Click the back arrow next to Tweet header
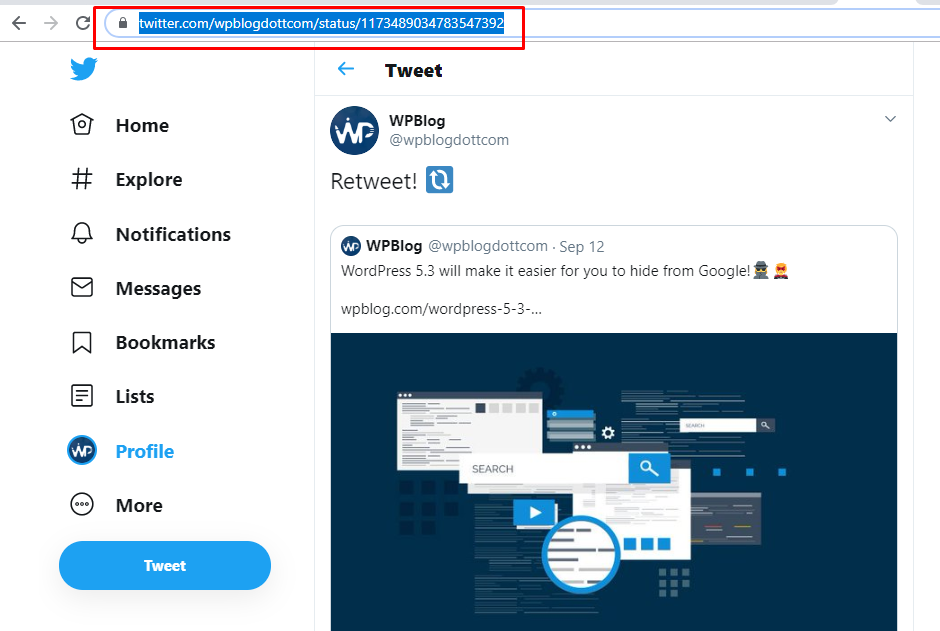This screenshot has height=631, width=940. tap(346, 69)
